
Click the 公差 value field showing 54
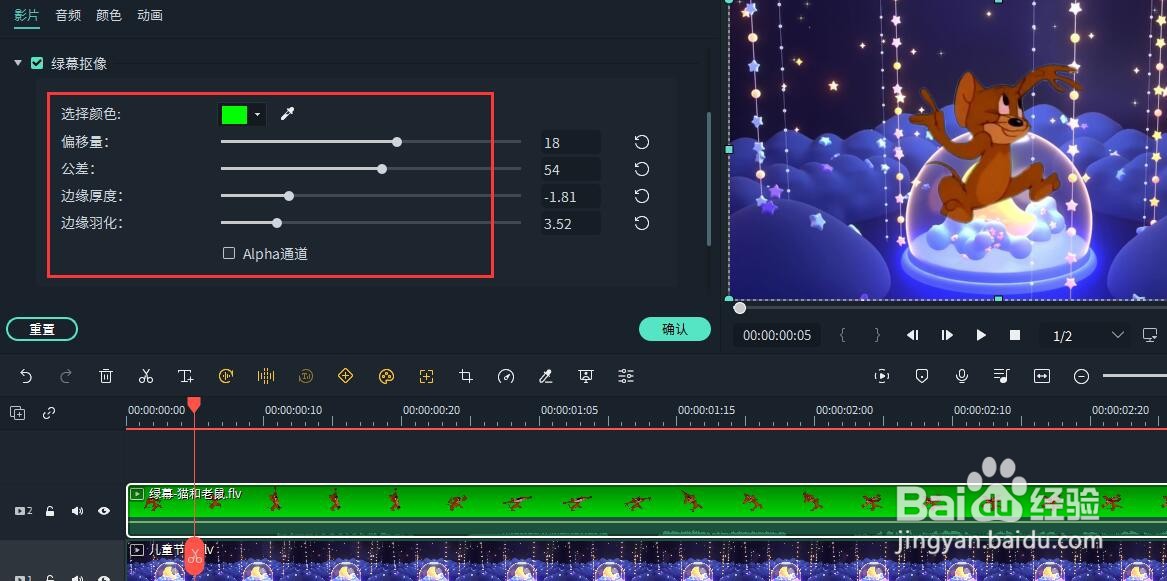pyautogui.click(x=570, y=170)
